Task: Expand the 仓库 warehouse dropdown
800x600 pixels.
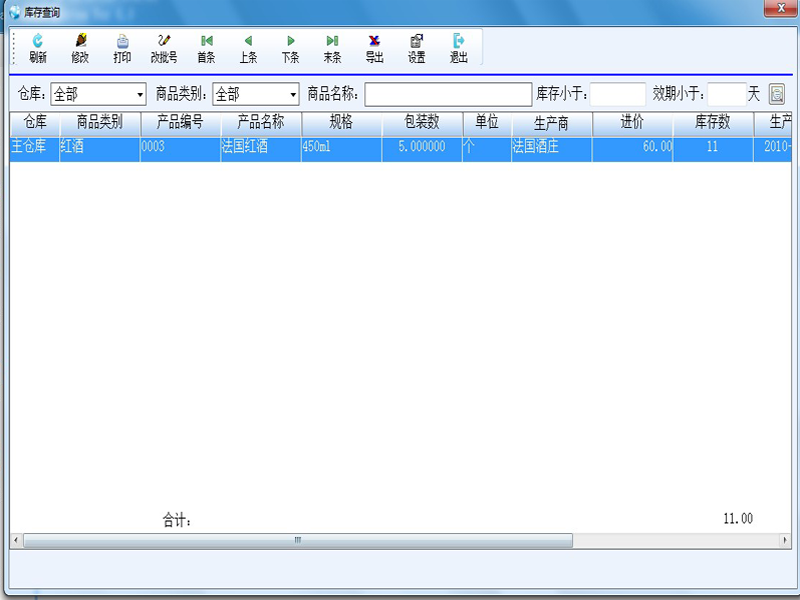Action: (139, 95)
